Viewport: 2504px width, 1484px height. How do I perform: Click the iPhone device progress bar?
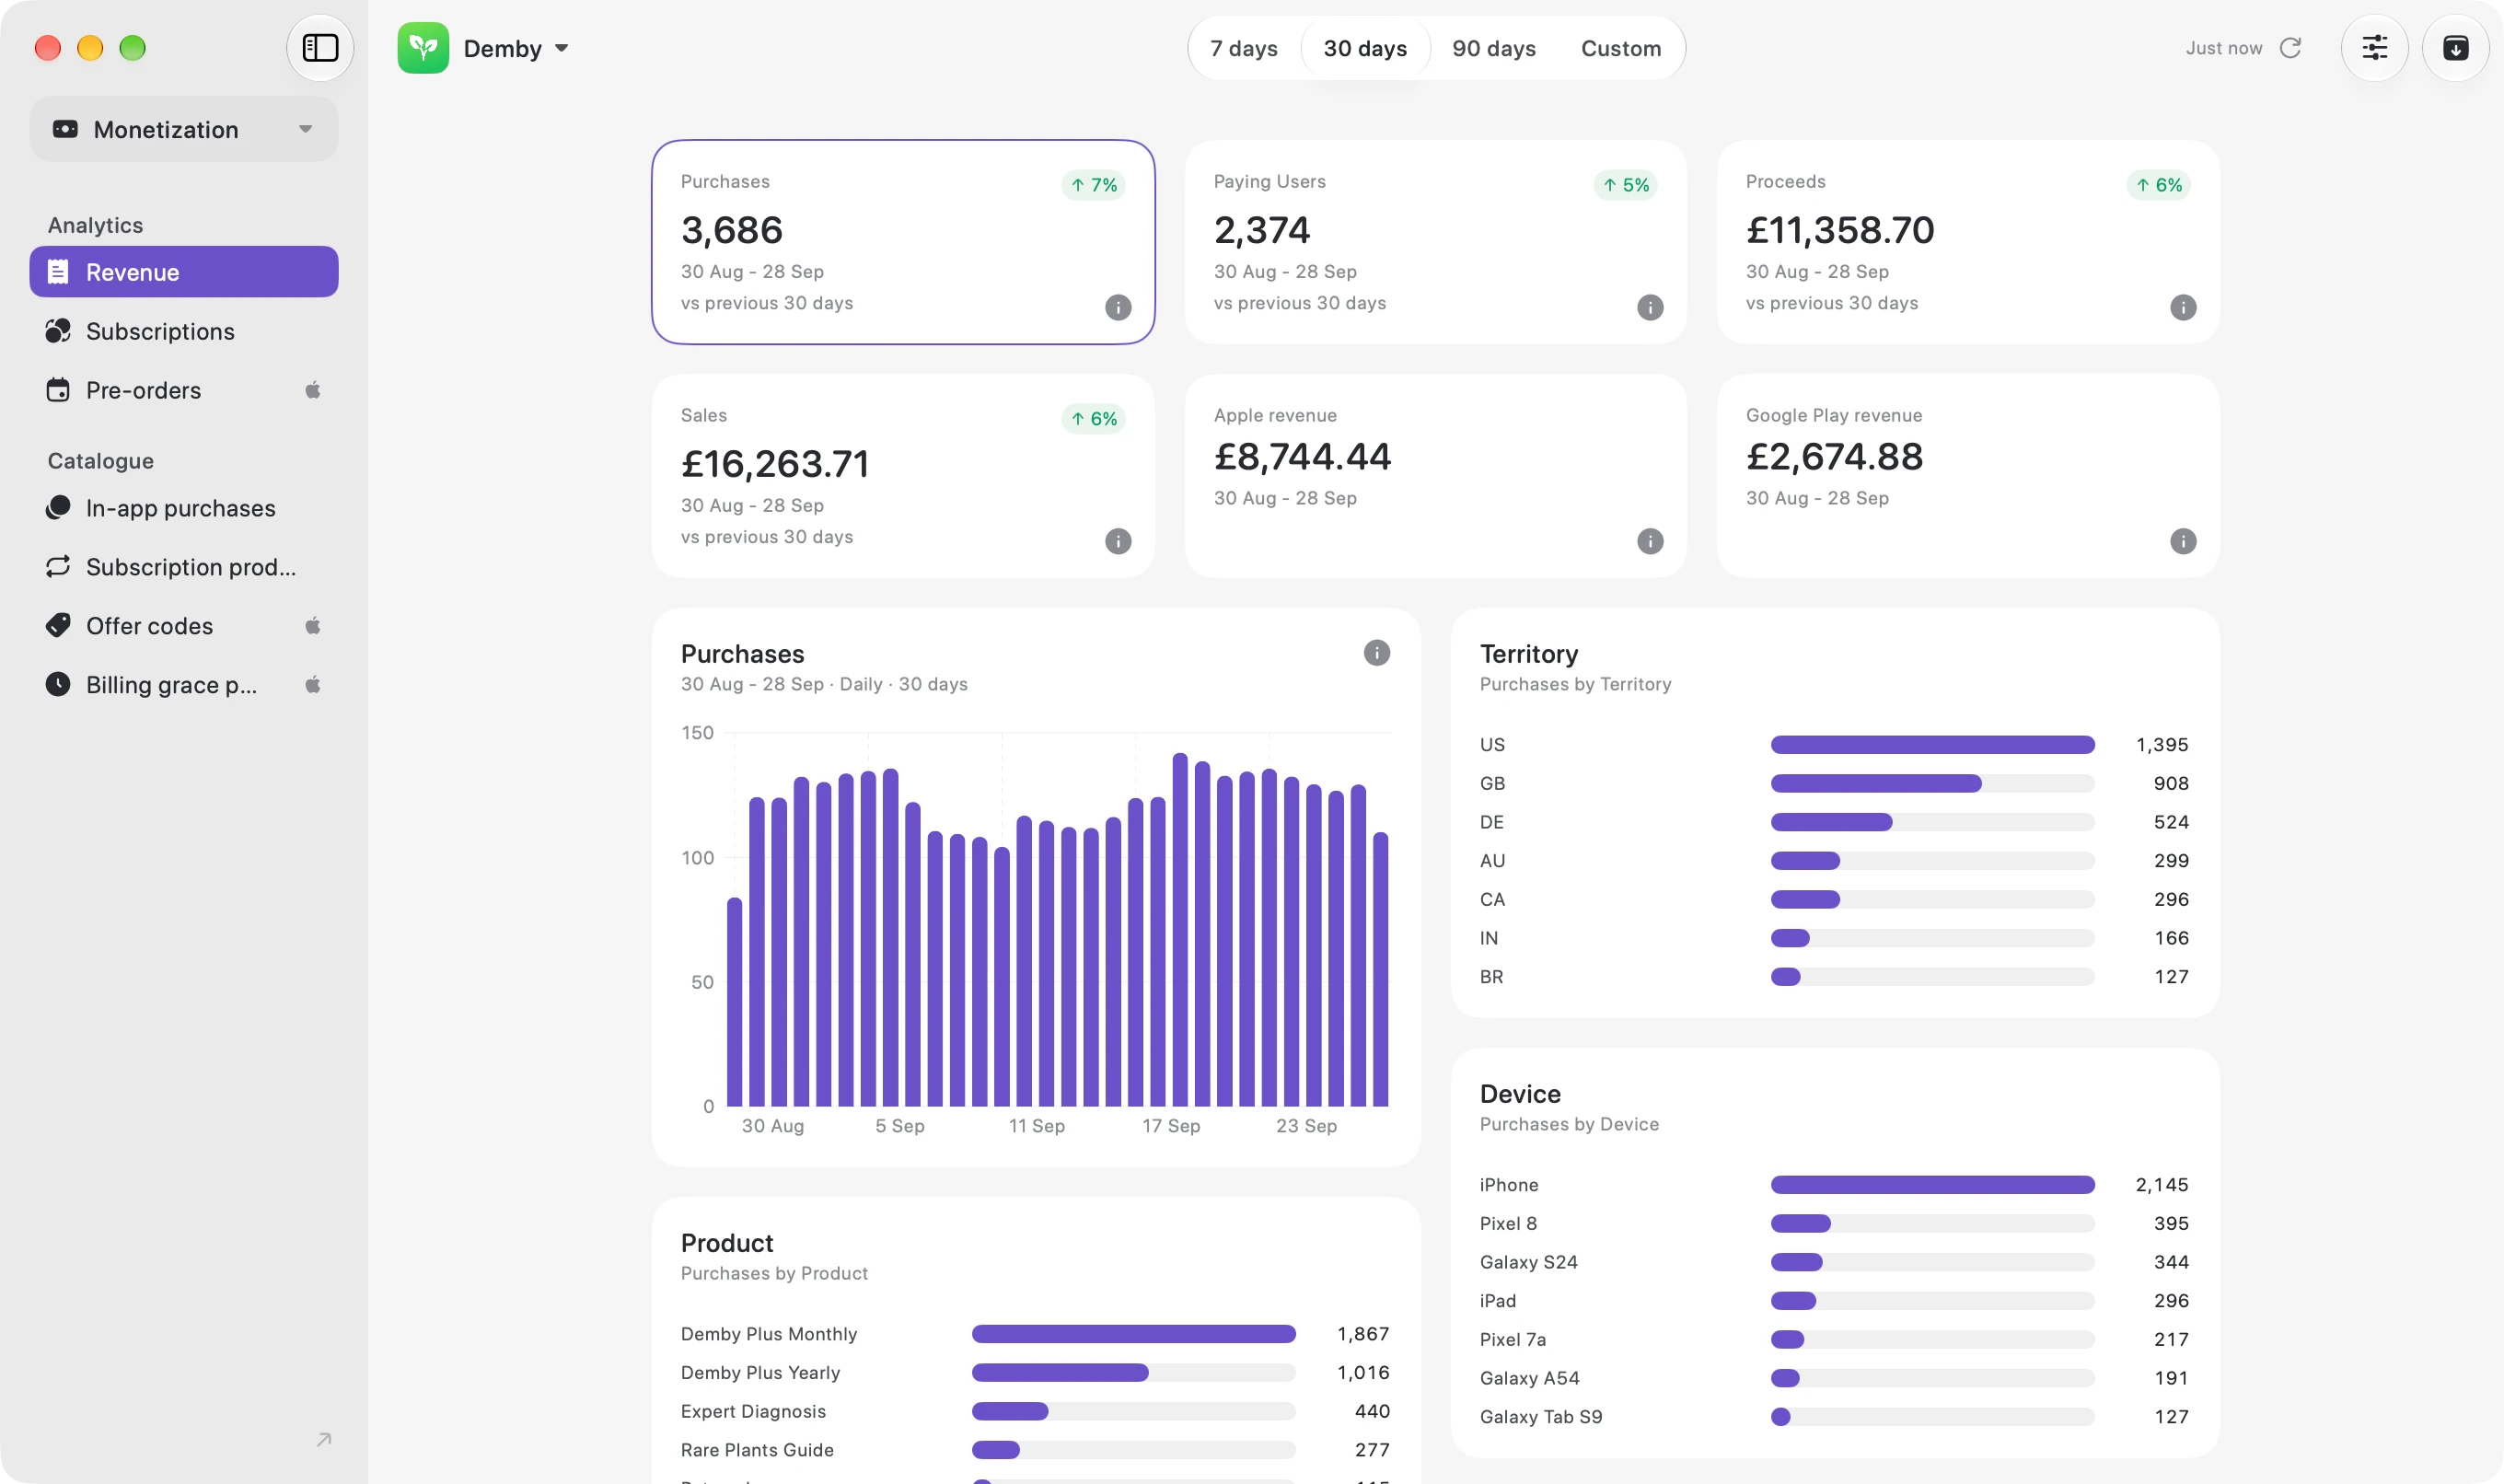1932,1185
